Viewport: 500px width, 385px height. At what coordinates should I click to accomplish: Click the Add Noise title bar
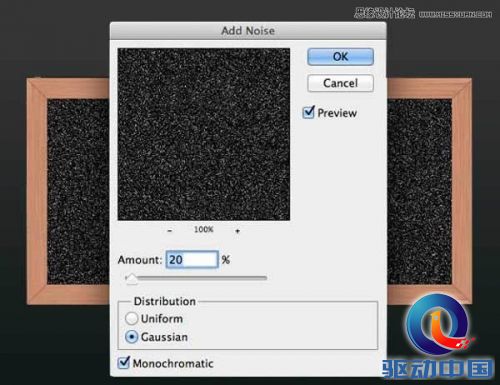point(248,31)
